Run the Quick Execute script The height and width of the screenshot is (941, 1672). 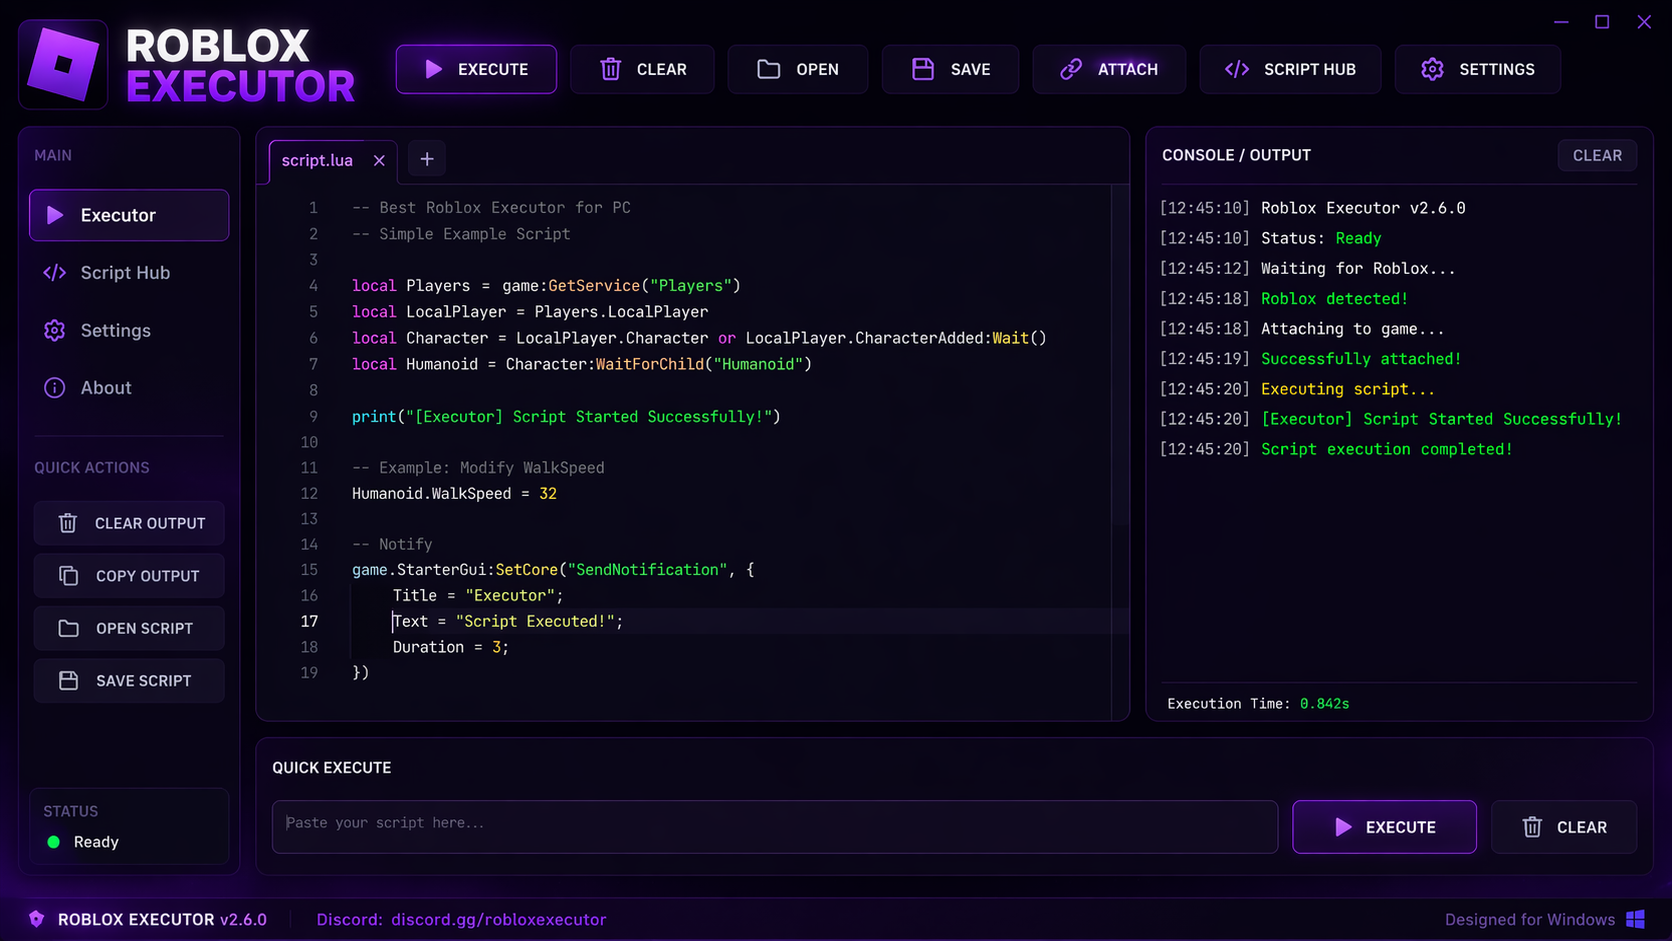click(1384, 827)
